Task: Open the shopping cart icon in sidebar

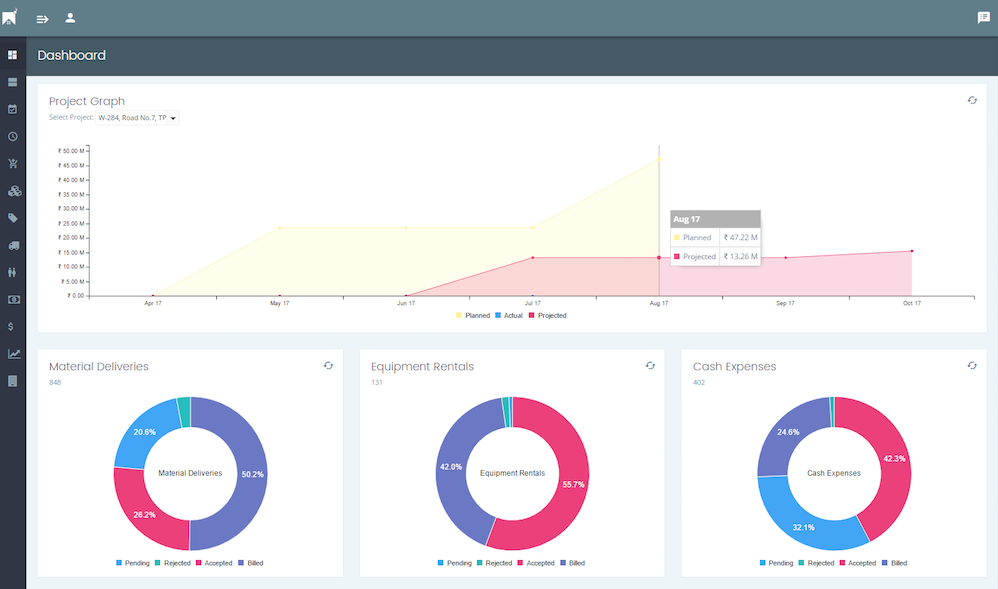Action: [x=13, y=163]
